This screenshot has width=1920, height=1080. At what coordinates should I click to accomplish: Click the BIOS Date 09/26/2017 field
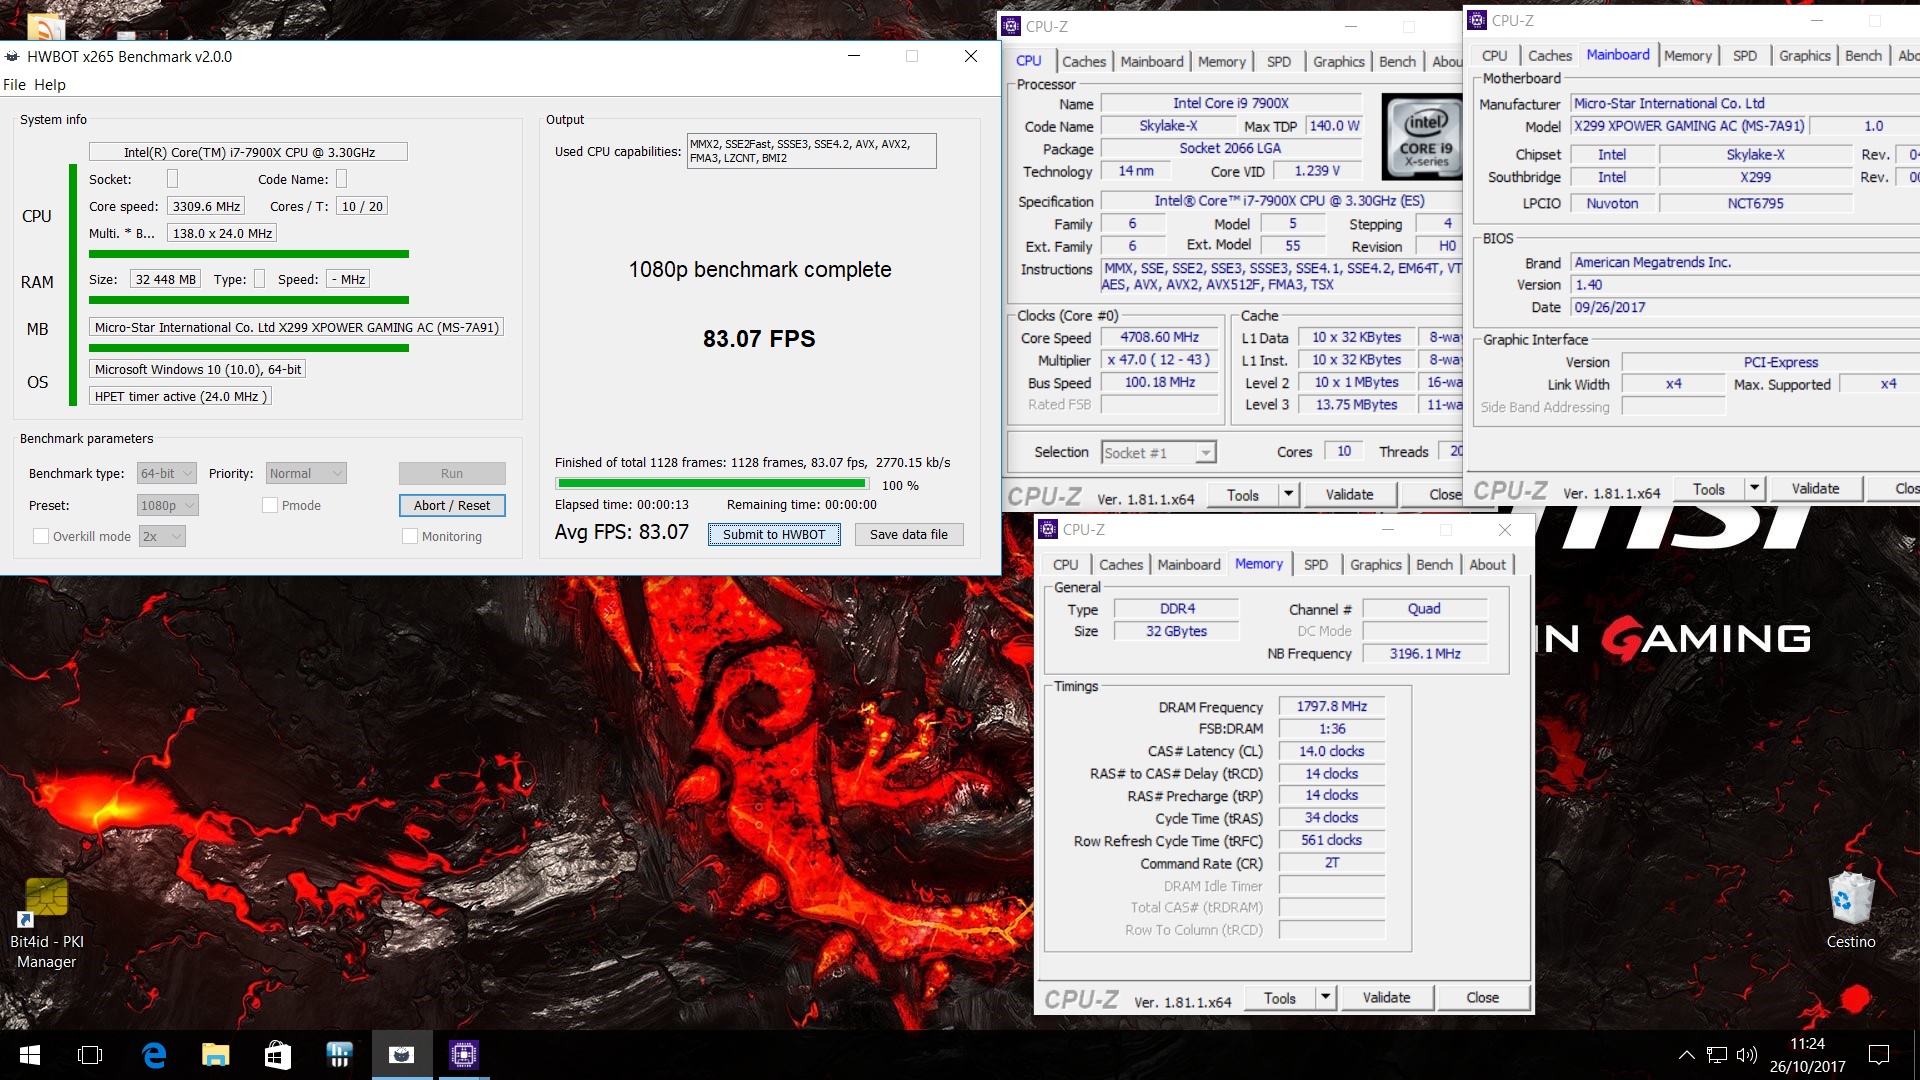point(1746,308)
